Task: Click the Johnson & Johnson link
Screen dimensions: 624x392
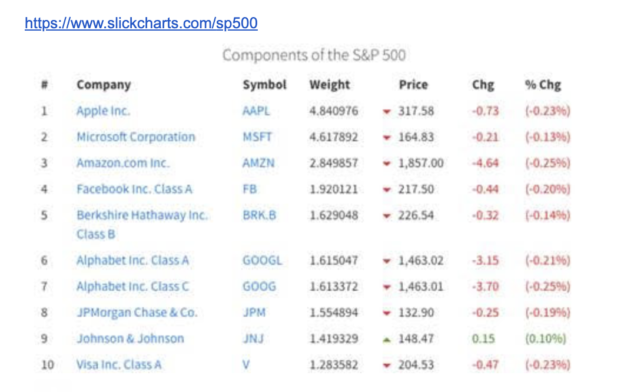Action: click(130, 339)
